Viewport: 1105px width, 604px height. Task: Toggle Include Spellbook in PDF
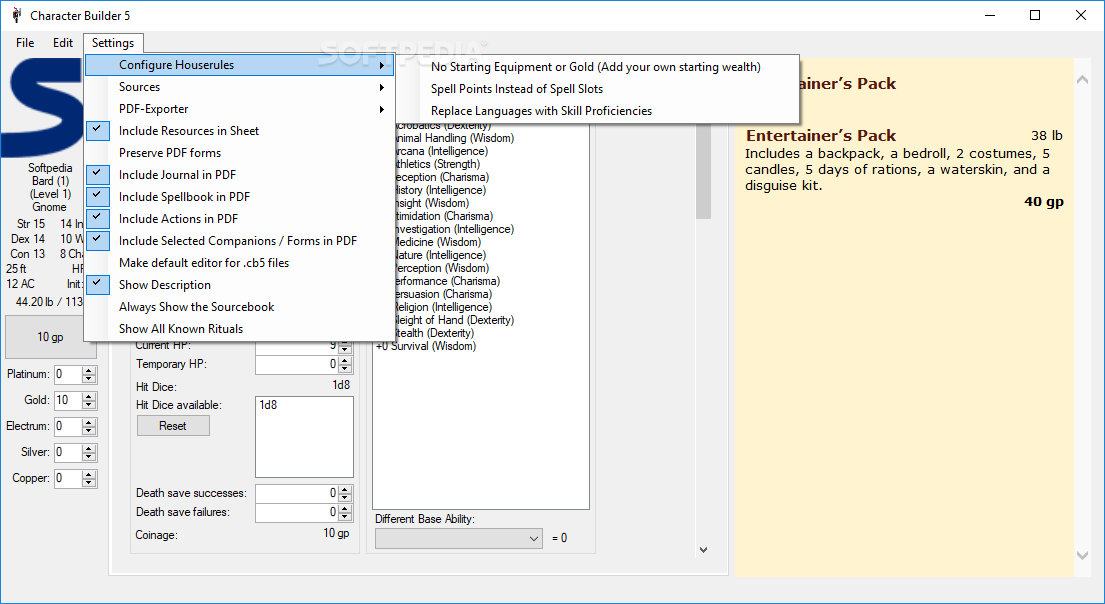[x=239, y=197]
